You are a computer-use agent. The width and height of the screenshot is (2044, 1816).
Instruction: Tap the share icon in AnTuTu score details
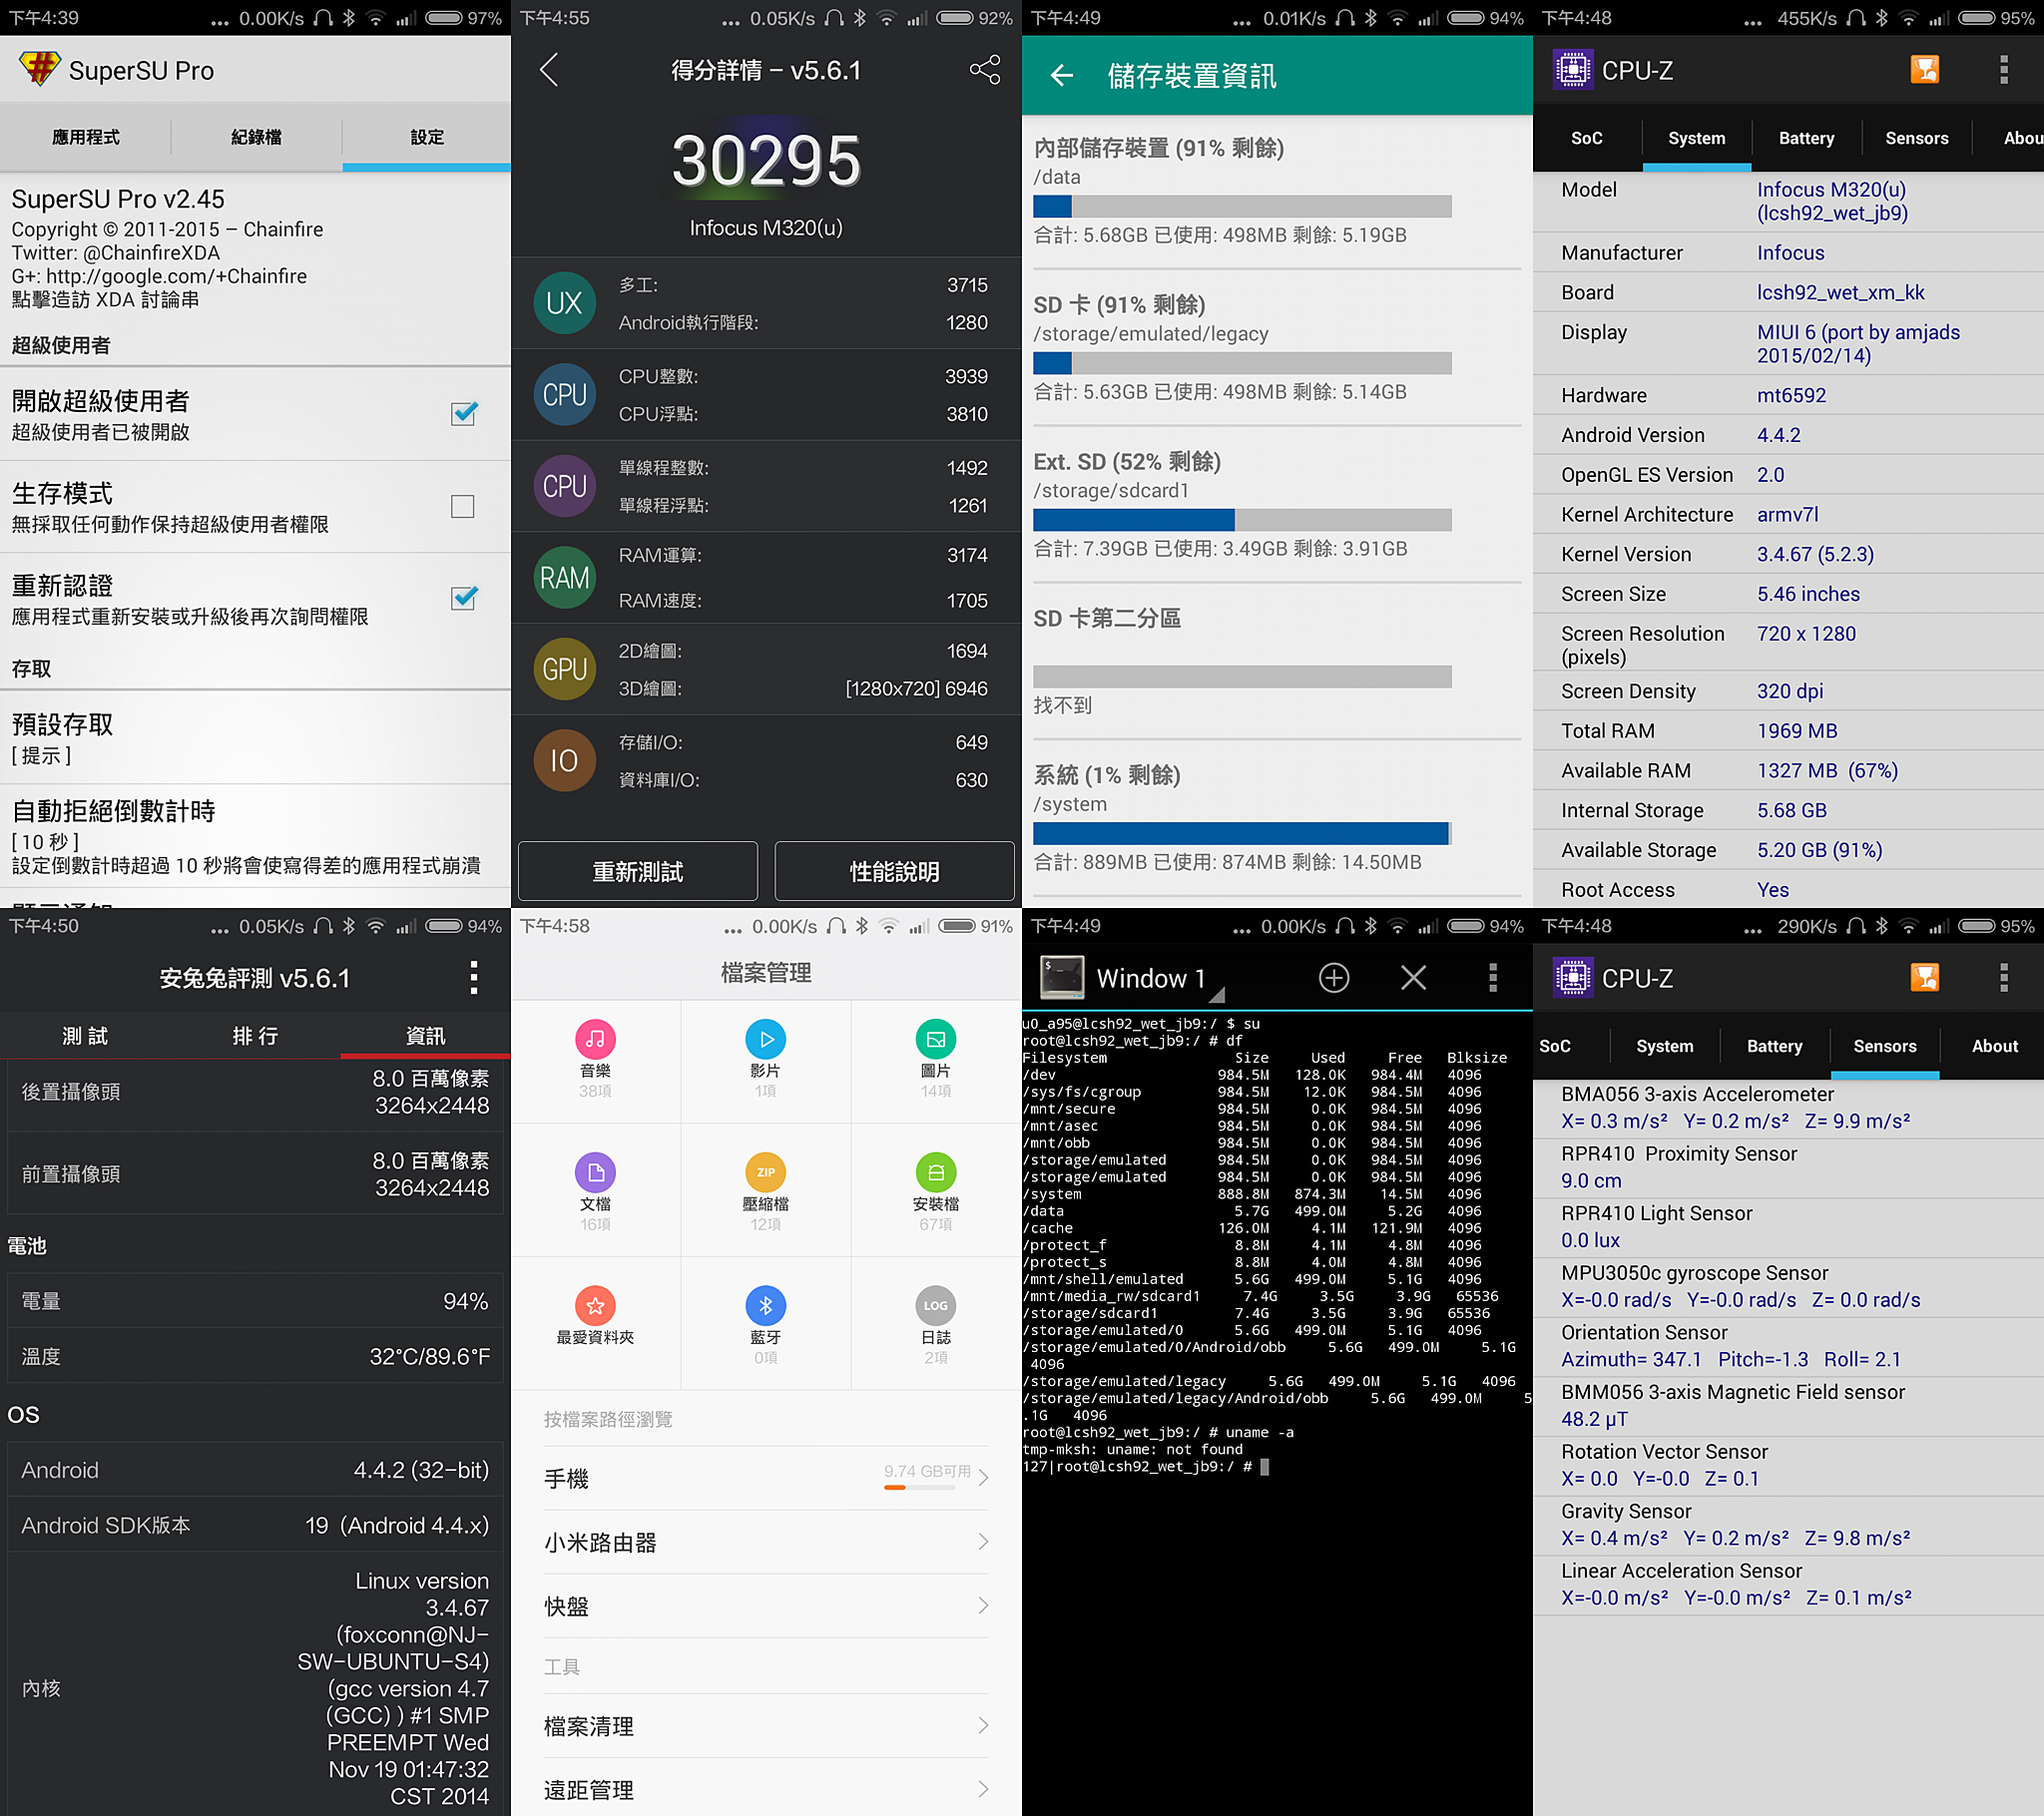point(984,70)
